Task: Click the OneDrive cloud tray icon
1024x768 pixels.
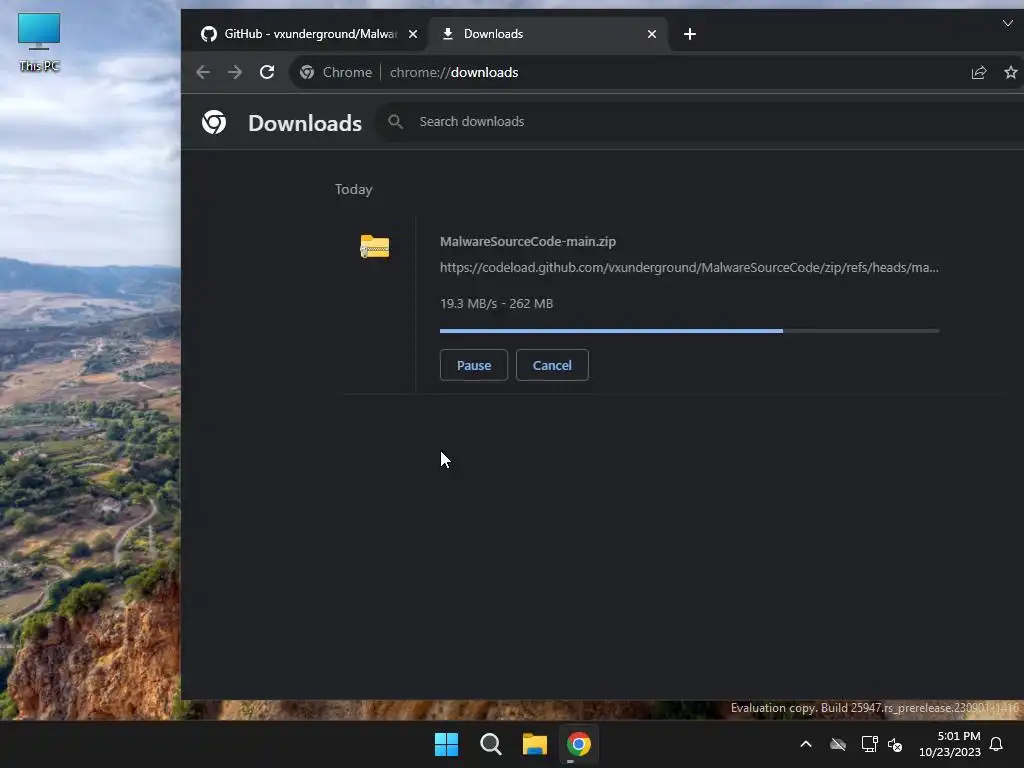Action: [x=838, y=744]
